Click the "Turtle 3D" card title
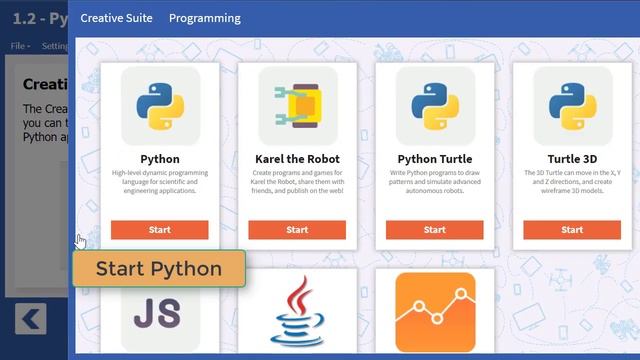 pos(573,159)
